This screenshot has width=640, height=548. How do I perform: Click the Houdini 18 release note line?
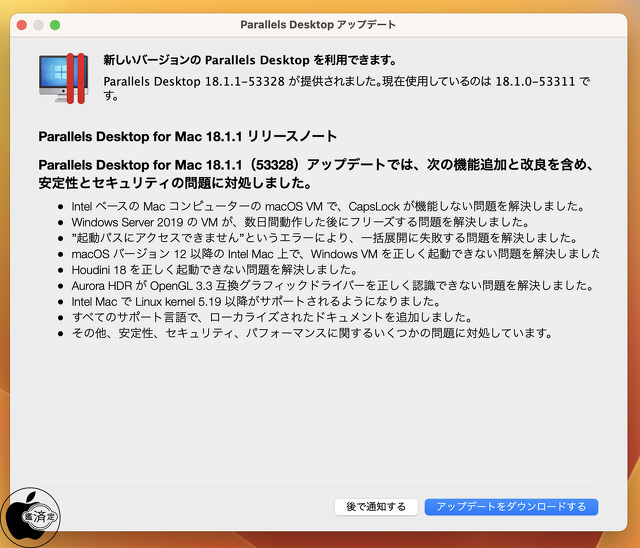[x=215, y=270]
